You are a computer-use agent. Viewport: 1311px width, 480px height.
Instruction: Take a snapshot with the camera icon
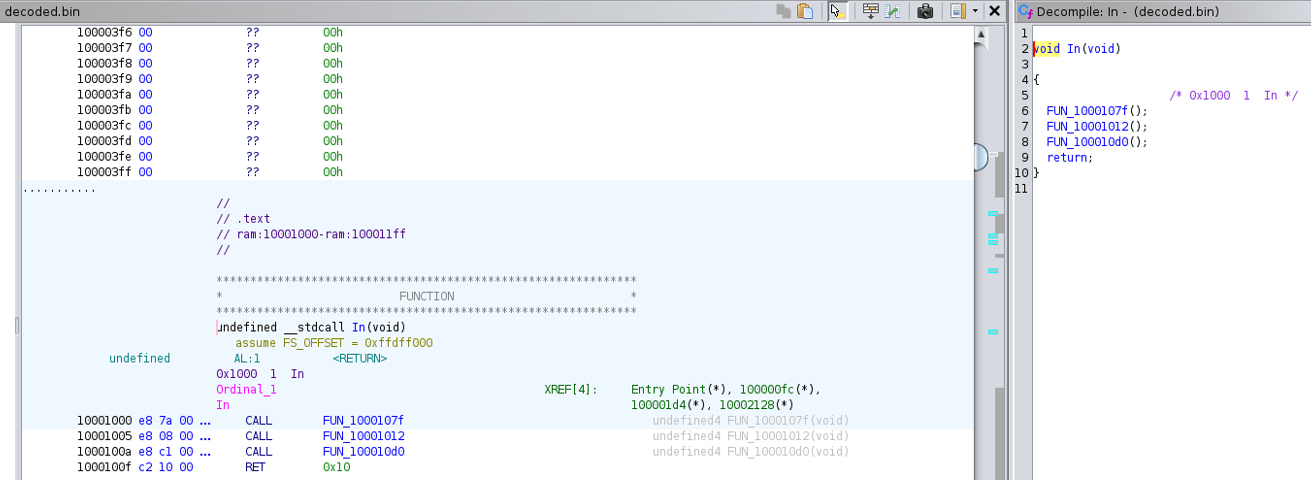925,11
